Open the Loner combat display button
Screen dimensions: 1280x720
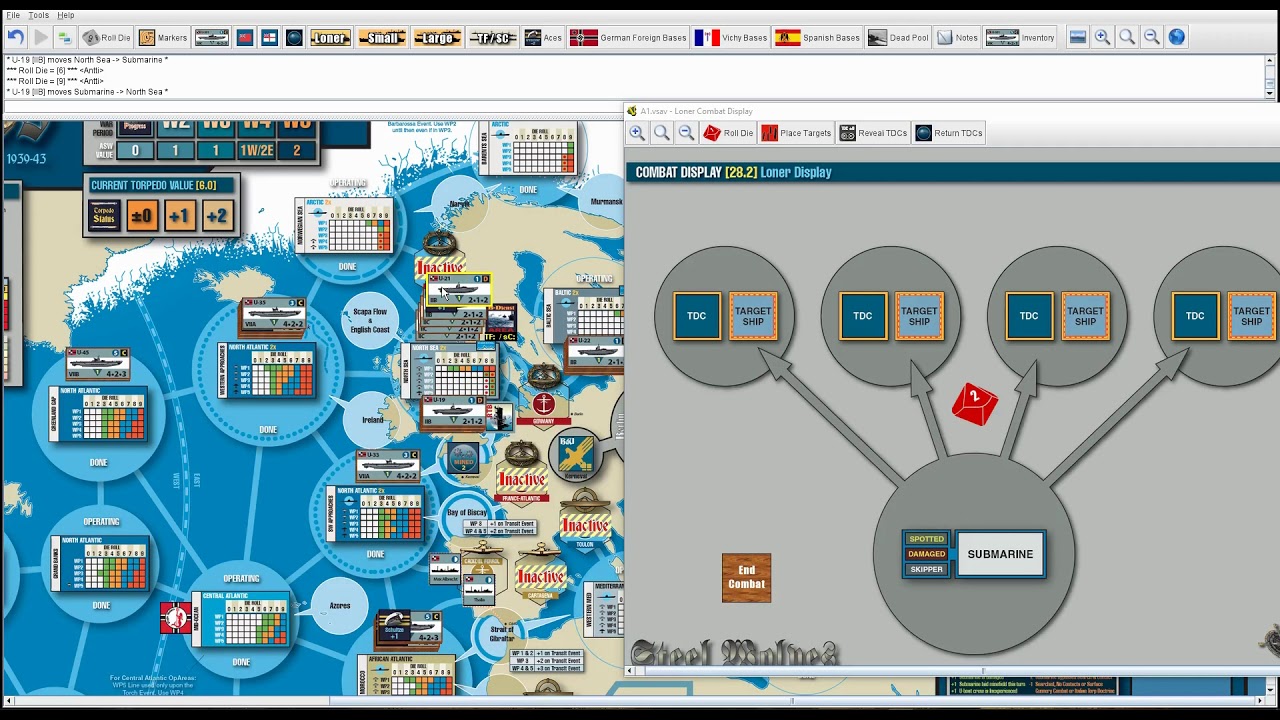(330, 38)
